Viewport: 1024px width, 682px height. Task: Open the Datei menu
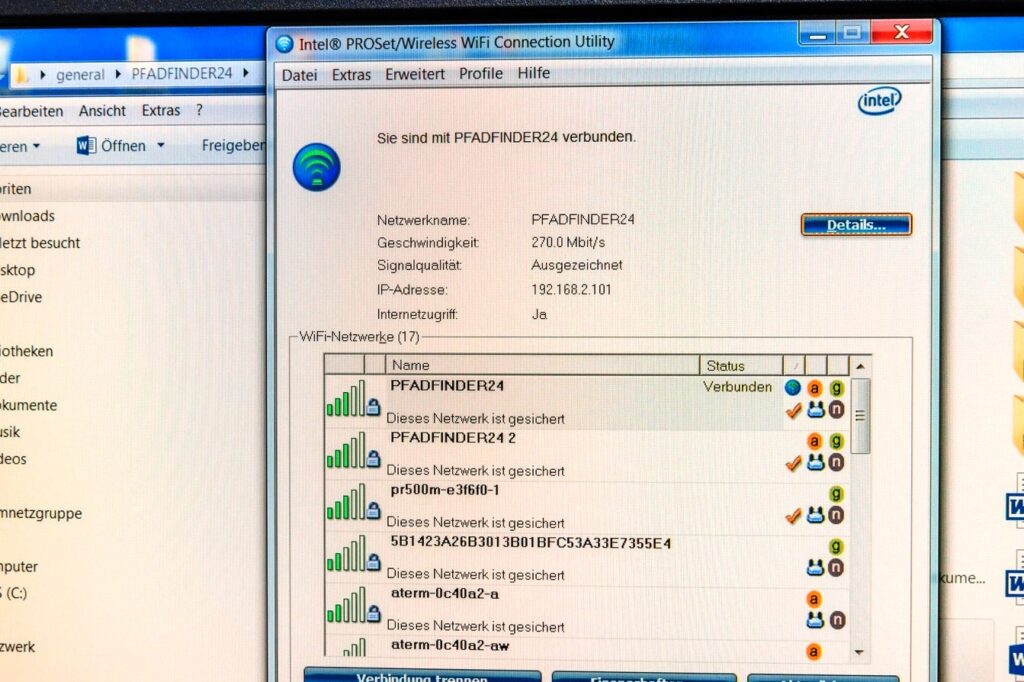tap(299, 74)
